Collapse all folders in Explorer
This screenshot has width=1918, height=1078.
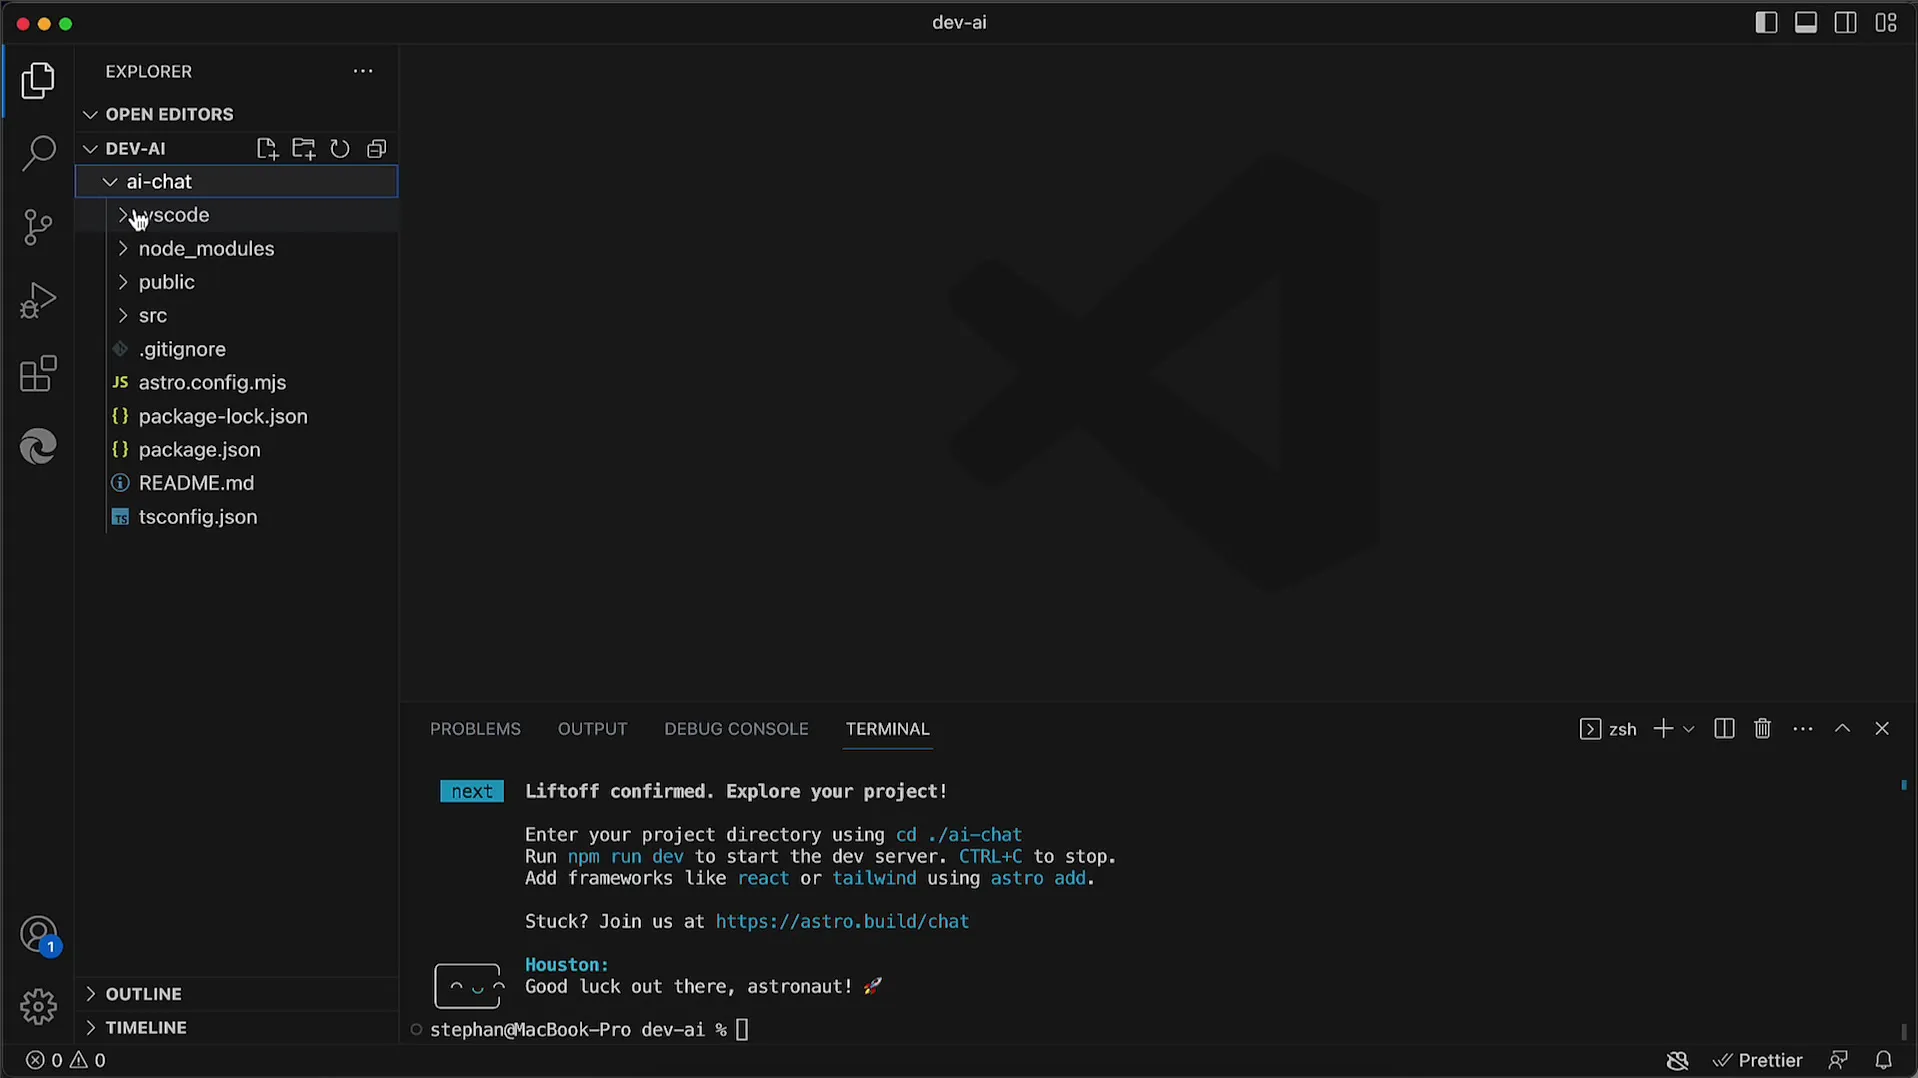click(376, 149)
